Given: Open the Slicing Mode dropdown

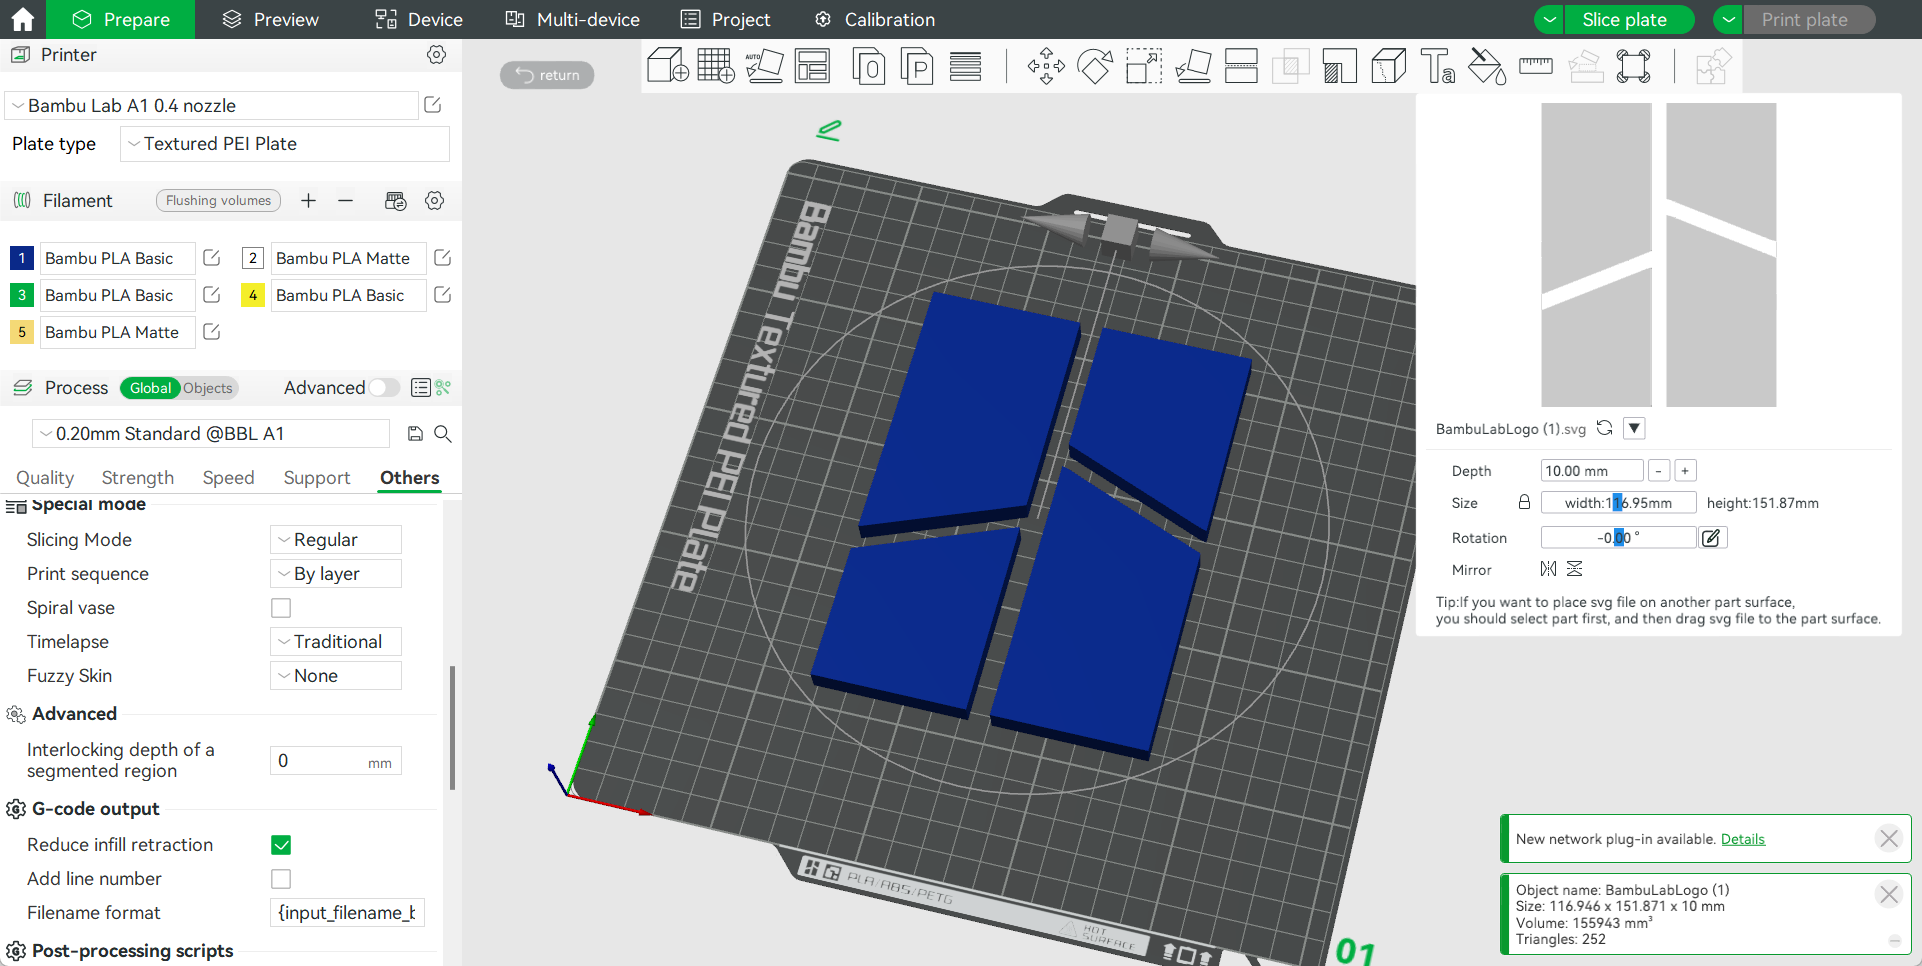Looking at the screenshot, I should point(336,540).
